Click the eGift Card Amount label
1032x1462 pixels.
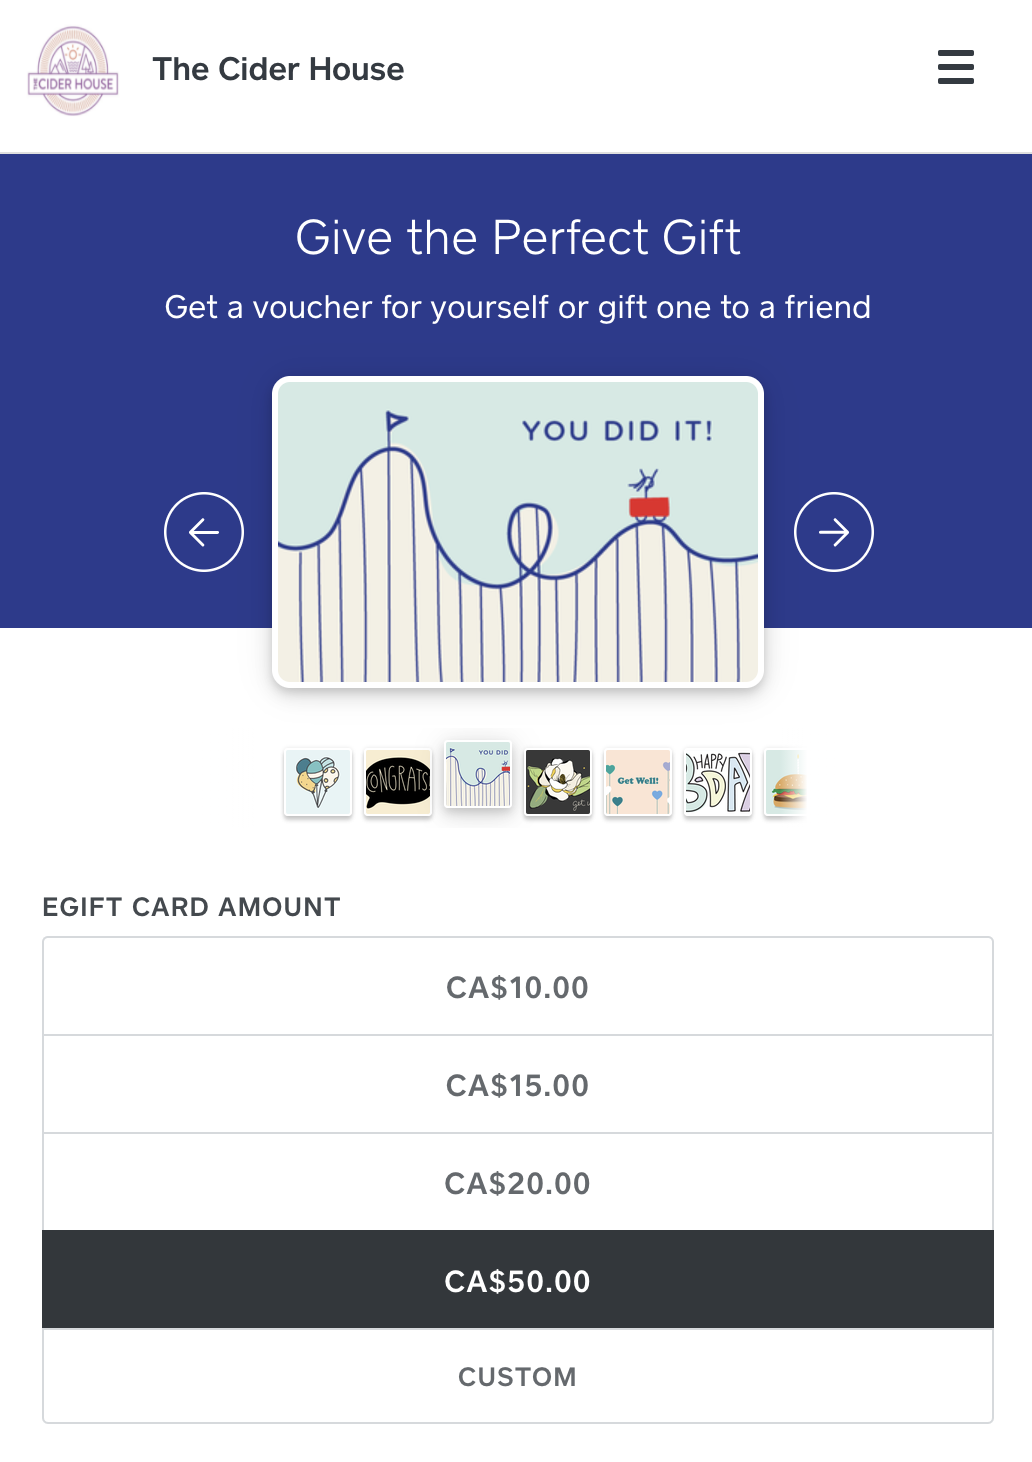(x=191, y=907)
